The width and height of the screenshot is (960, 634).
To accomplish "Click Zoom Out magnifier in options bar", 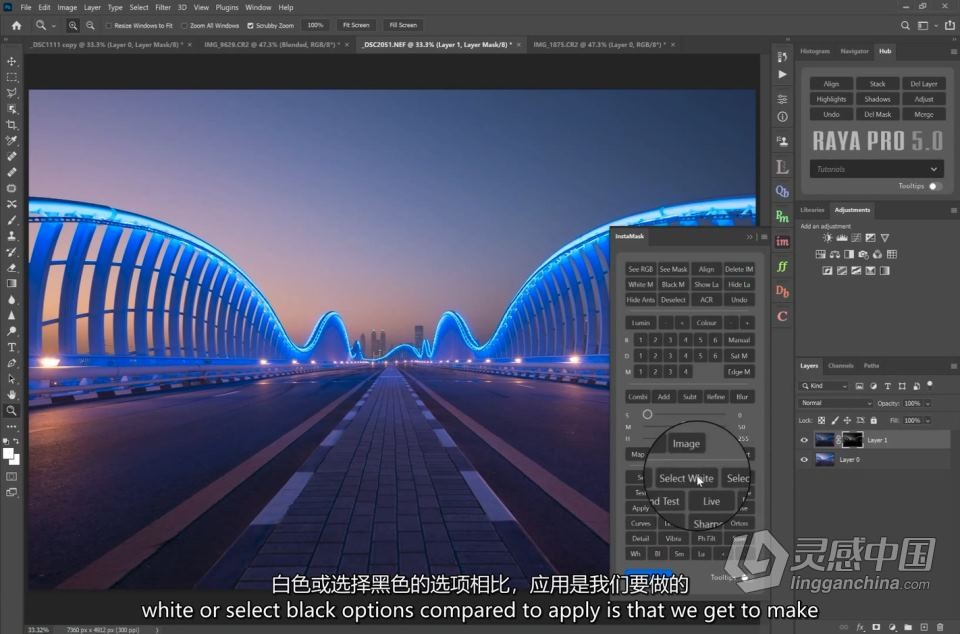I will click(x=90, y=25).
